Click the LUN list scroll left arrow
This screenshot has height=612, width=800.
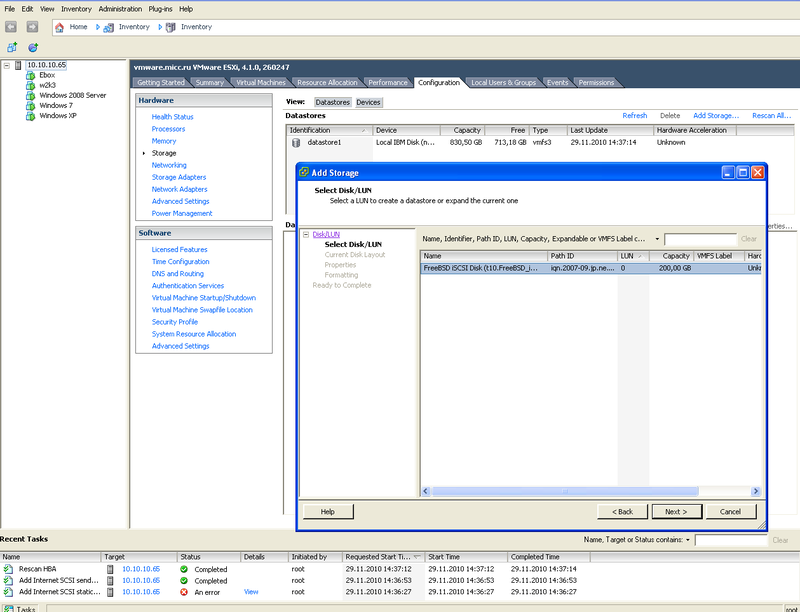point(427,491)
